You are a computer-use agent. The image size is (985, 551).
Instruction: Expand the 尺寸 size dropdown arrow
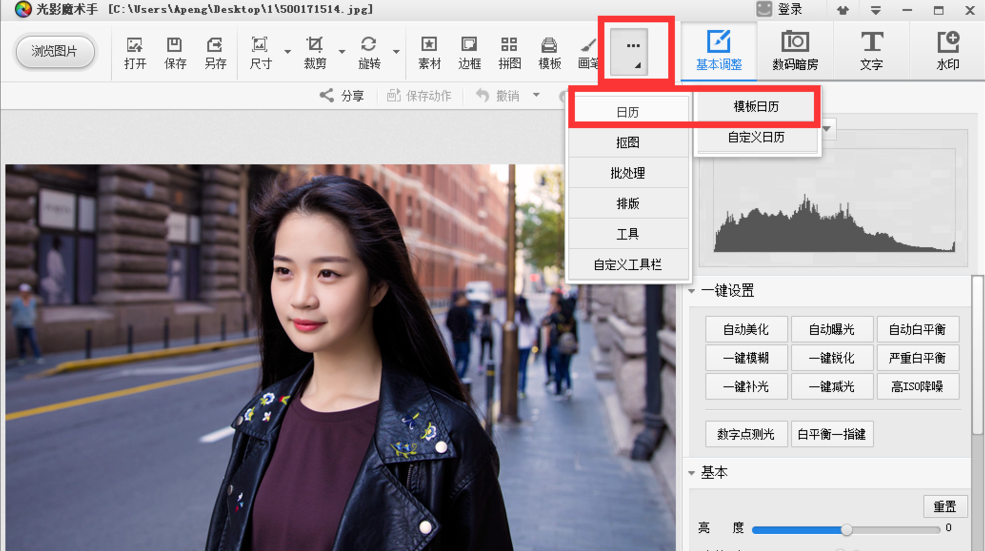point(288,52)
